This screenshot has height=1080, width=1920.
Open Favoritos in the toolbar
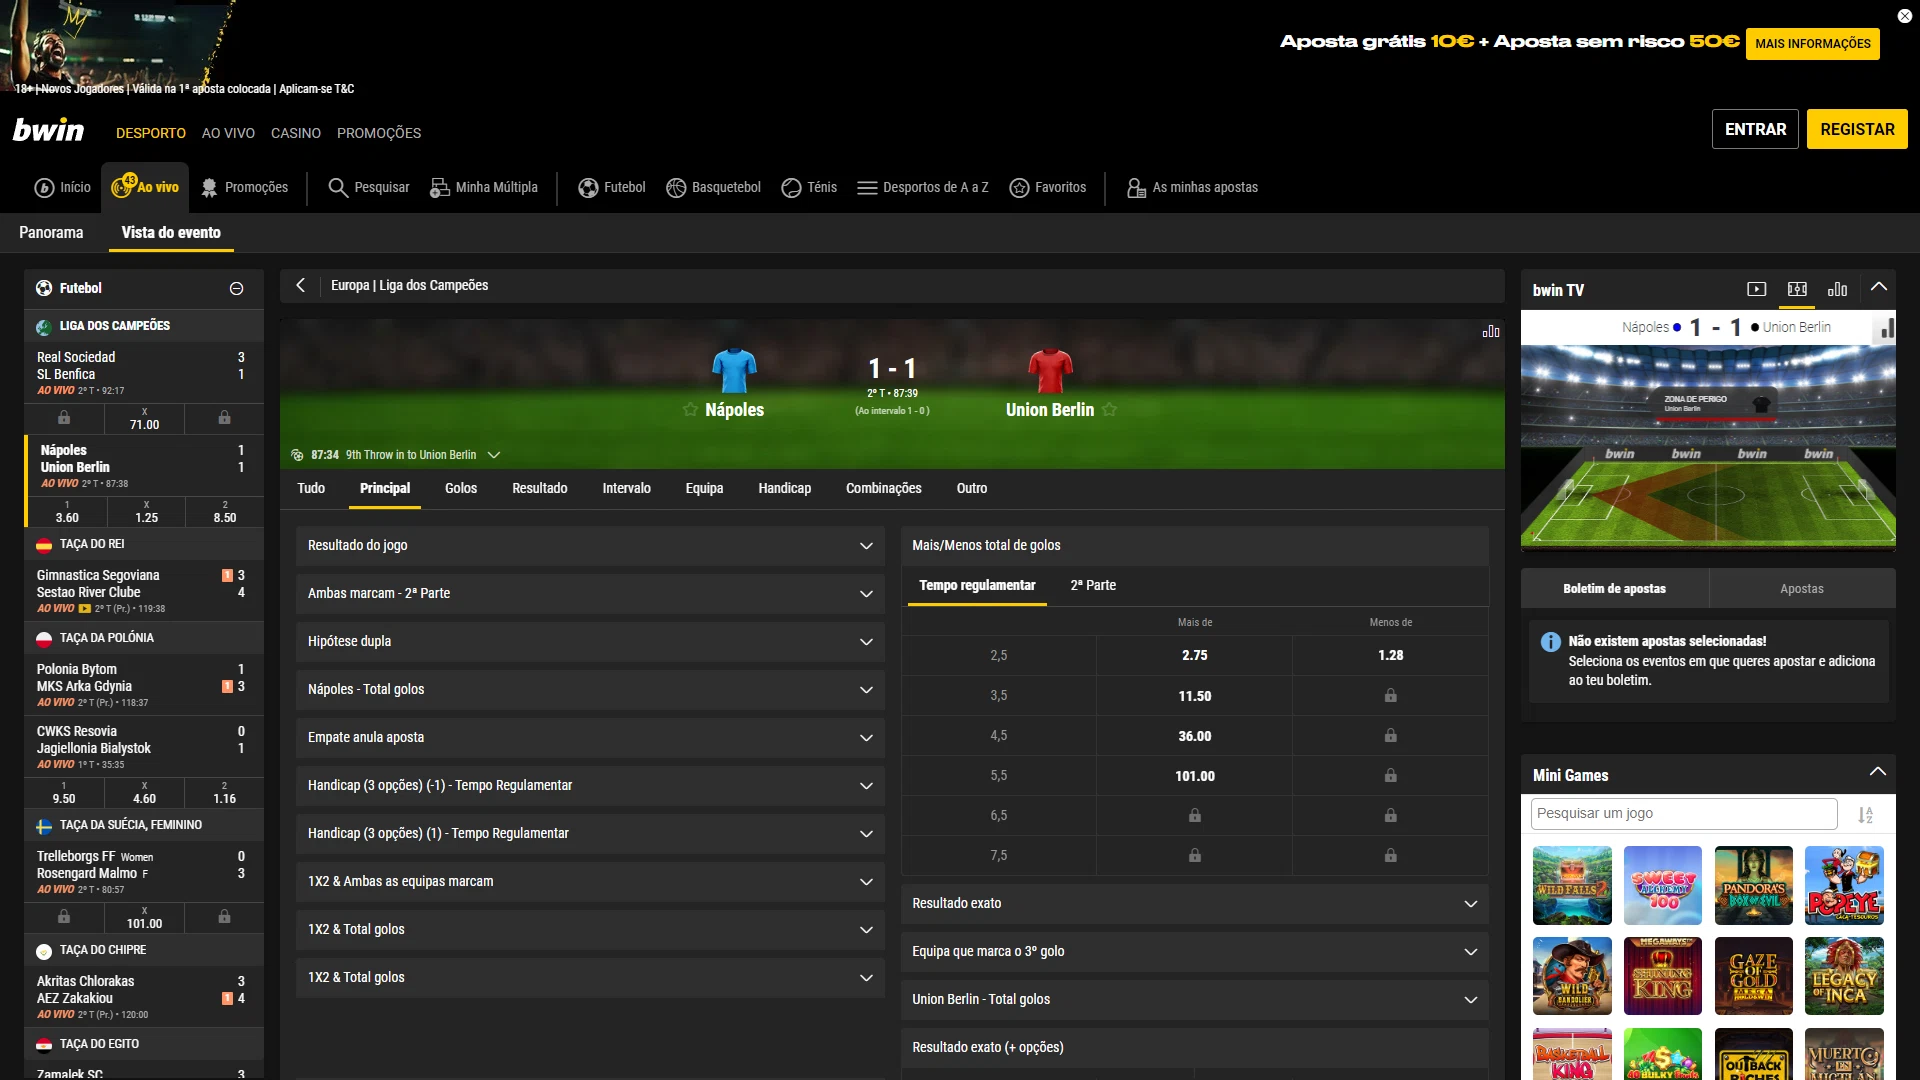[1048, 188]
